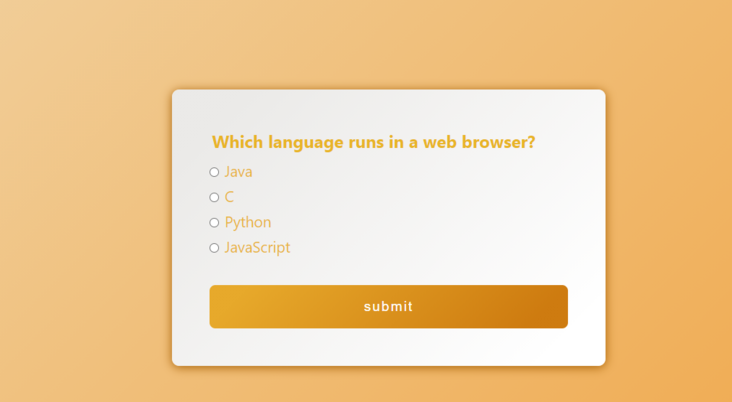
Task: Click the page background above the quiz card
Action: click(x=388, y=45)
